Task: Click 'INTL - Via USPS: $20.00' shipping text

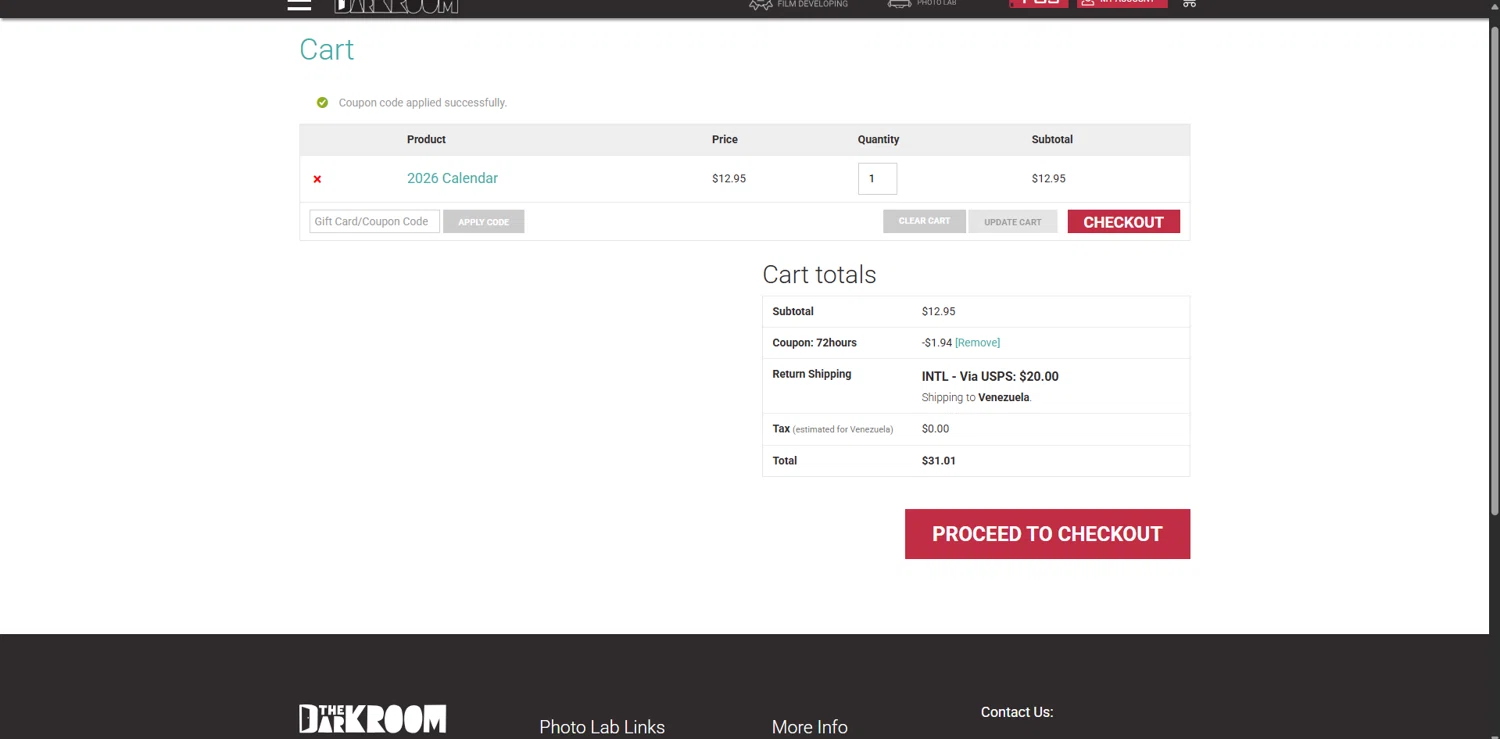Action: click(x=990, y=377)
